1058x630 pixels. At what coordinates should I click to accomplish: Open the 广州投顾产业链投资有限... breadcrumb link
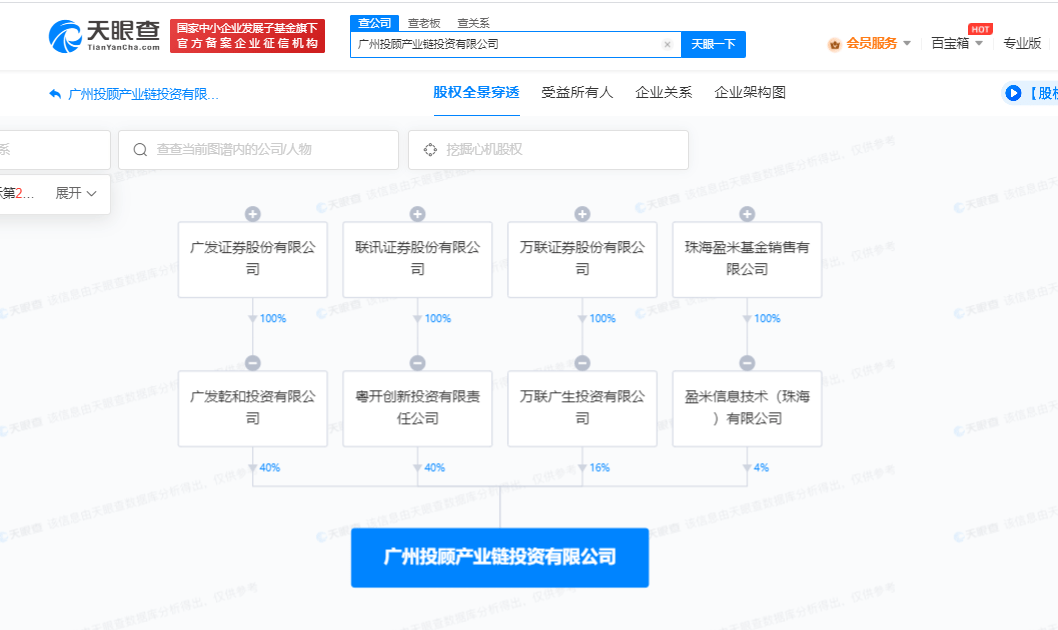pyautogui.click(x=143, y=94)
